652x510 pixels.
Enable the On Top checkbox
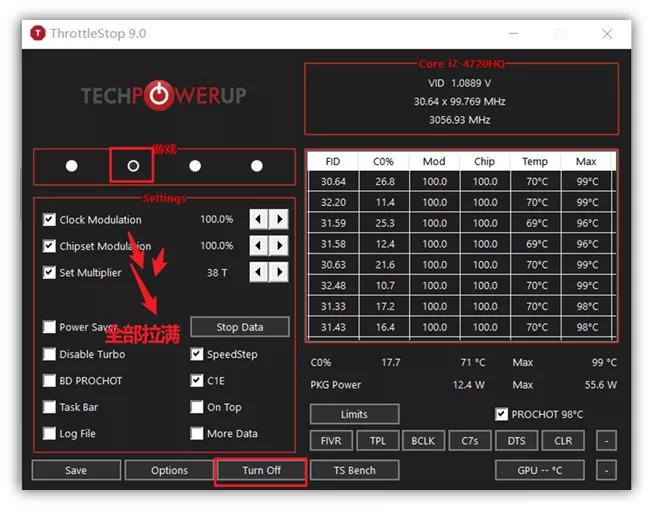197,407
